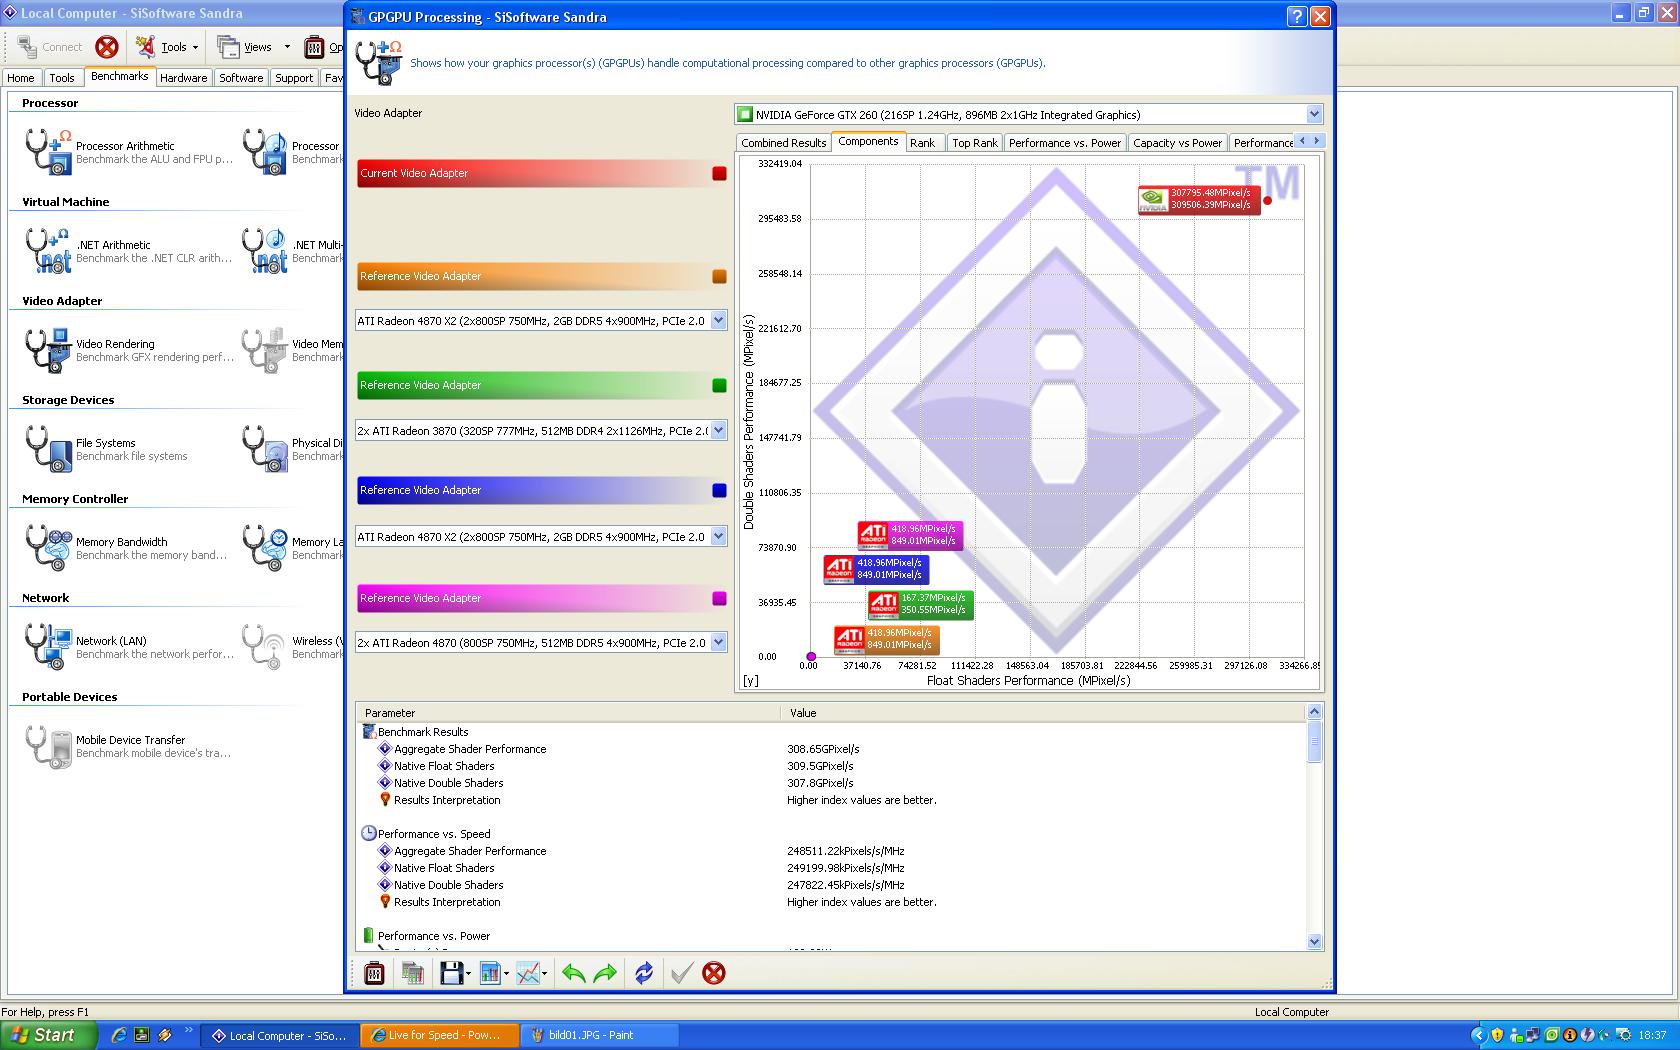The width and height of the screenshot is (1680, 1050).
Task: Click the red cancel icon in bottom toolbar
Action: tap(714, 973)
